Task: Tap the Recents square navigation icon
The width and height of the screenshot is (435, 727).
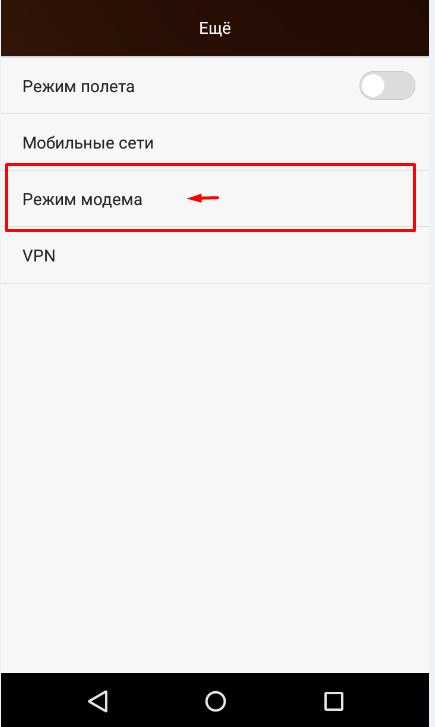Action: point(333,701)
